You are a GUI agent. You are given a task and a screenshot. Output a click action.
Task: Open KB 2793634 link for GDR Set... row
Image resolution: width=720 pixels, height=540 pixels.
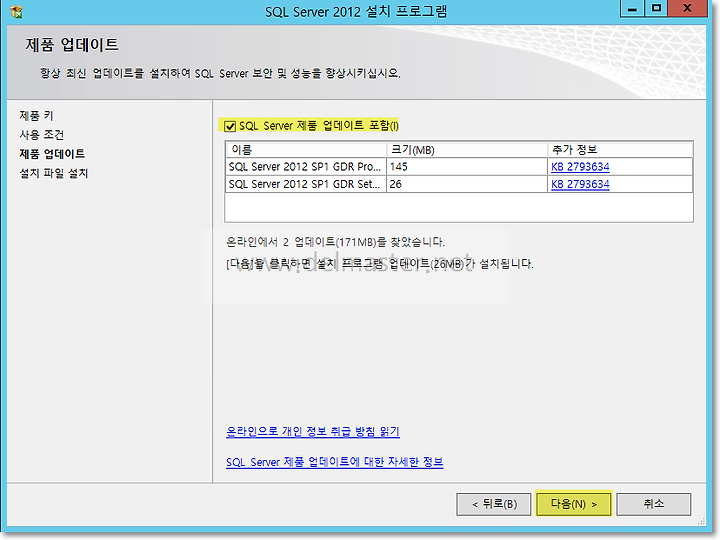pyautogui.click(x=580, y=184)
